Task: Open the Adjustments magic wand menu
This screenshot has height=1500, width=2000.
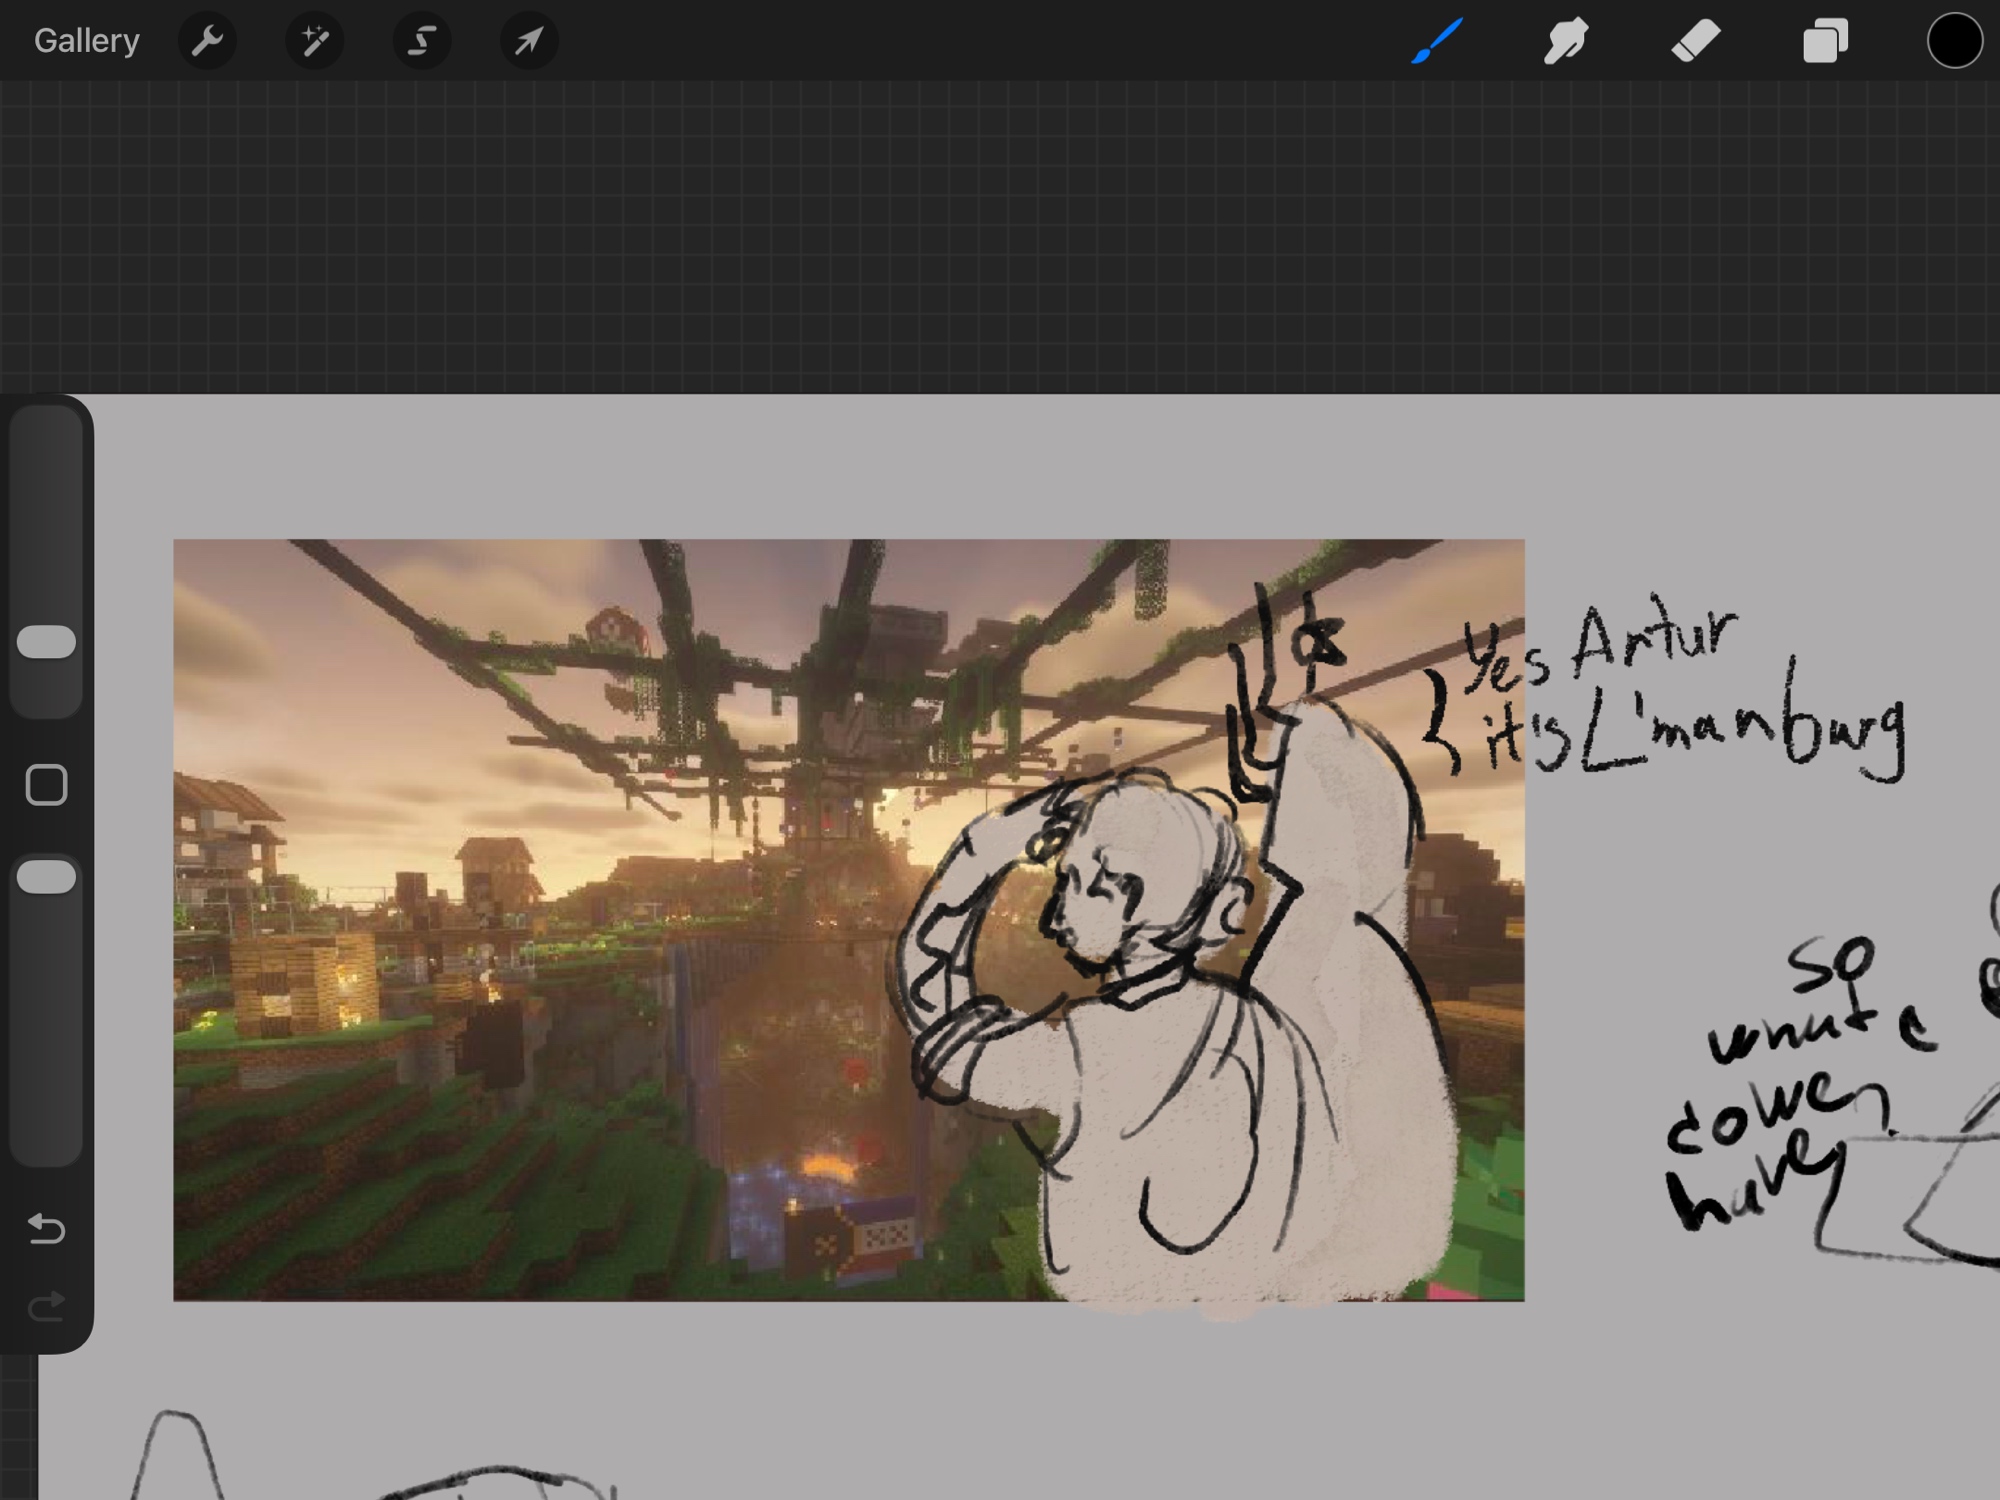Action: 314,41
